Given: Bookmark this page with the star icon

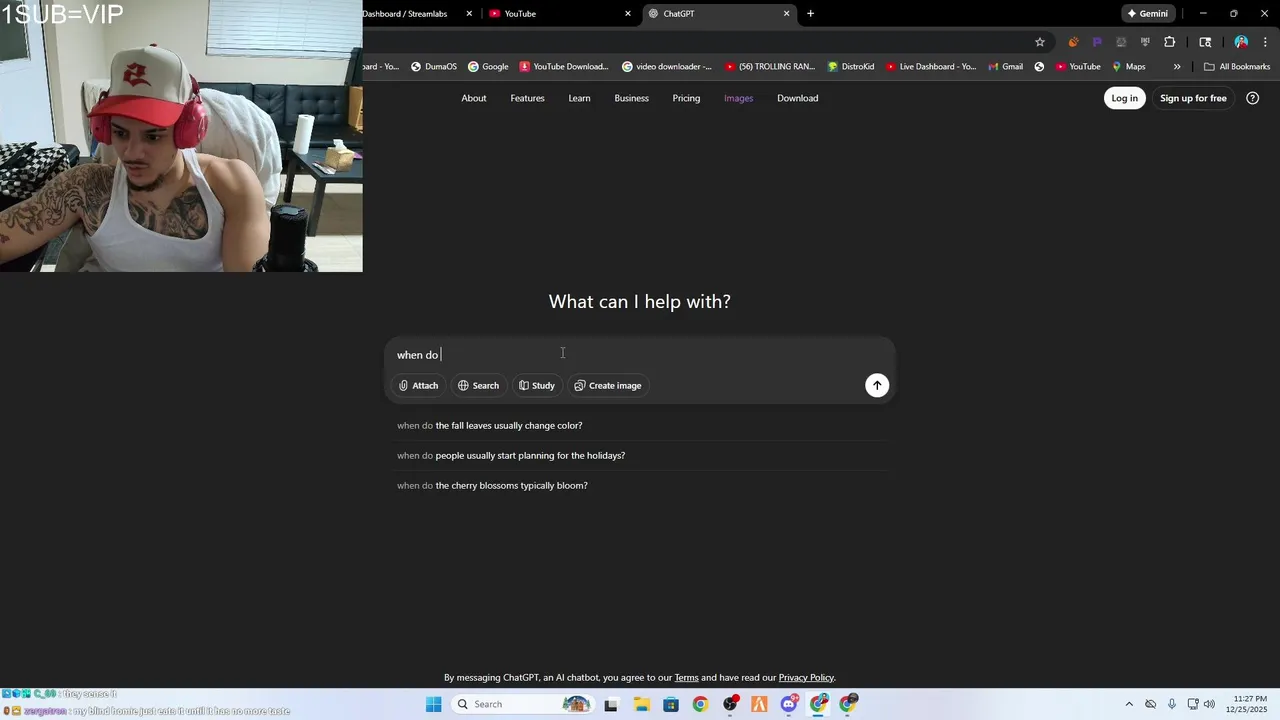Looking at the screenshot, I should tap(1040, 42).
